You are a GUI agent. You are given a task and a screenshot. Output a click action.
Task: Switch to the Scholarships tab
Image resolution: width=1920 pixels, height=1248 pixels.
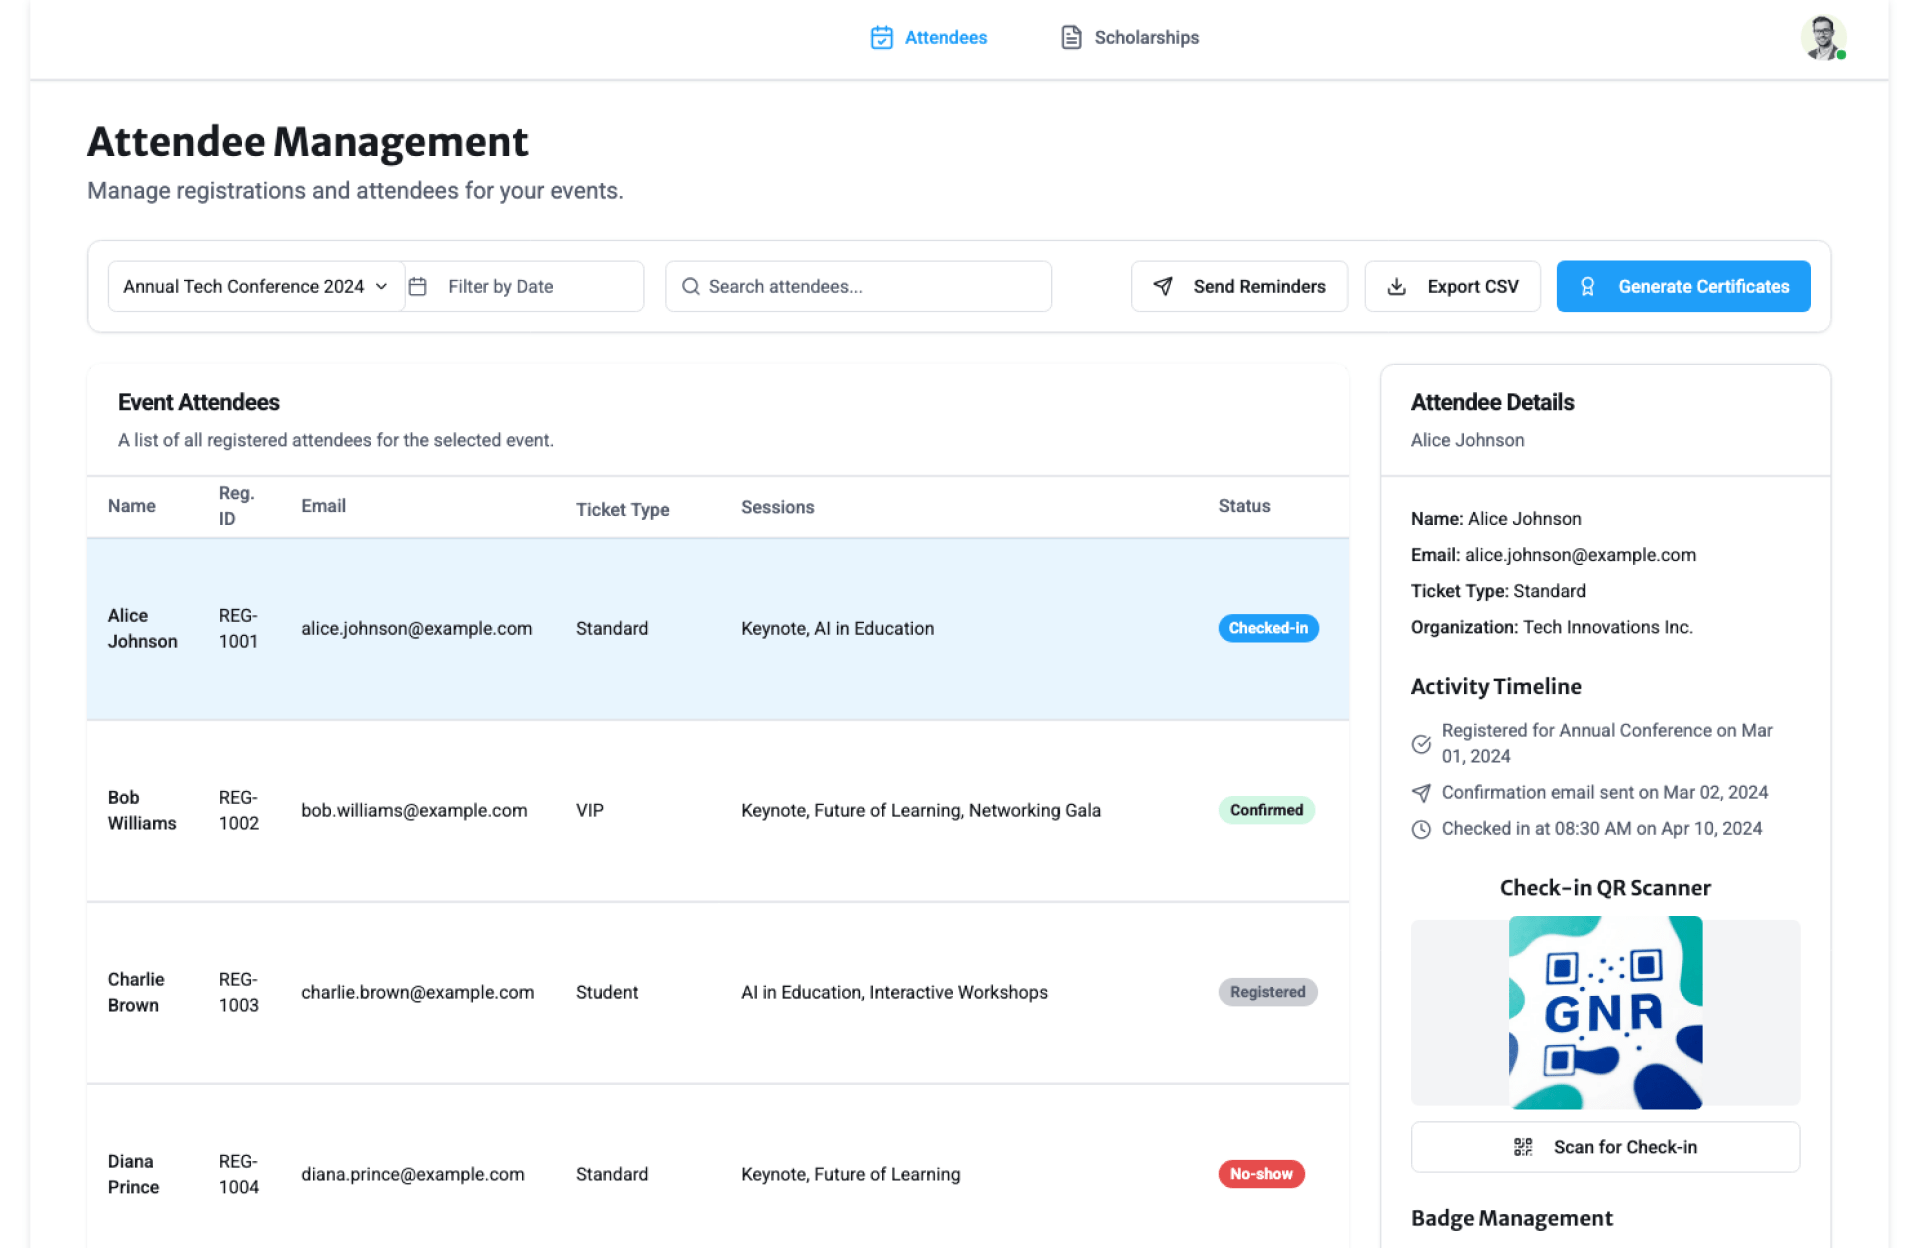1145,38
